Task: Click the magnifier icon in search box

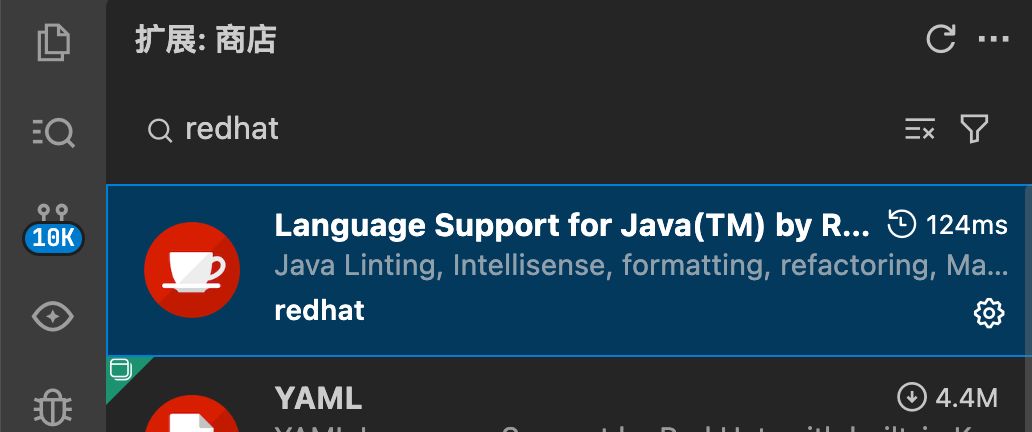Action: [160, 130]
